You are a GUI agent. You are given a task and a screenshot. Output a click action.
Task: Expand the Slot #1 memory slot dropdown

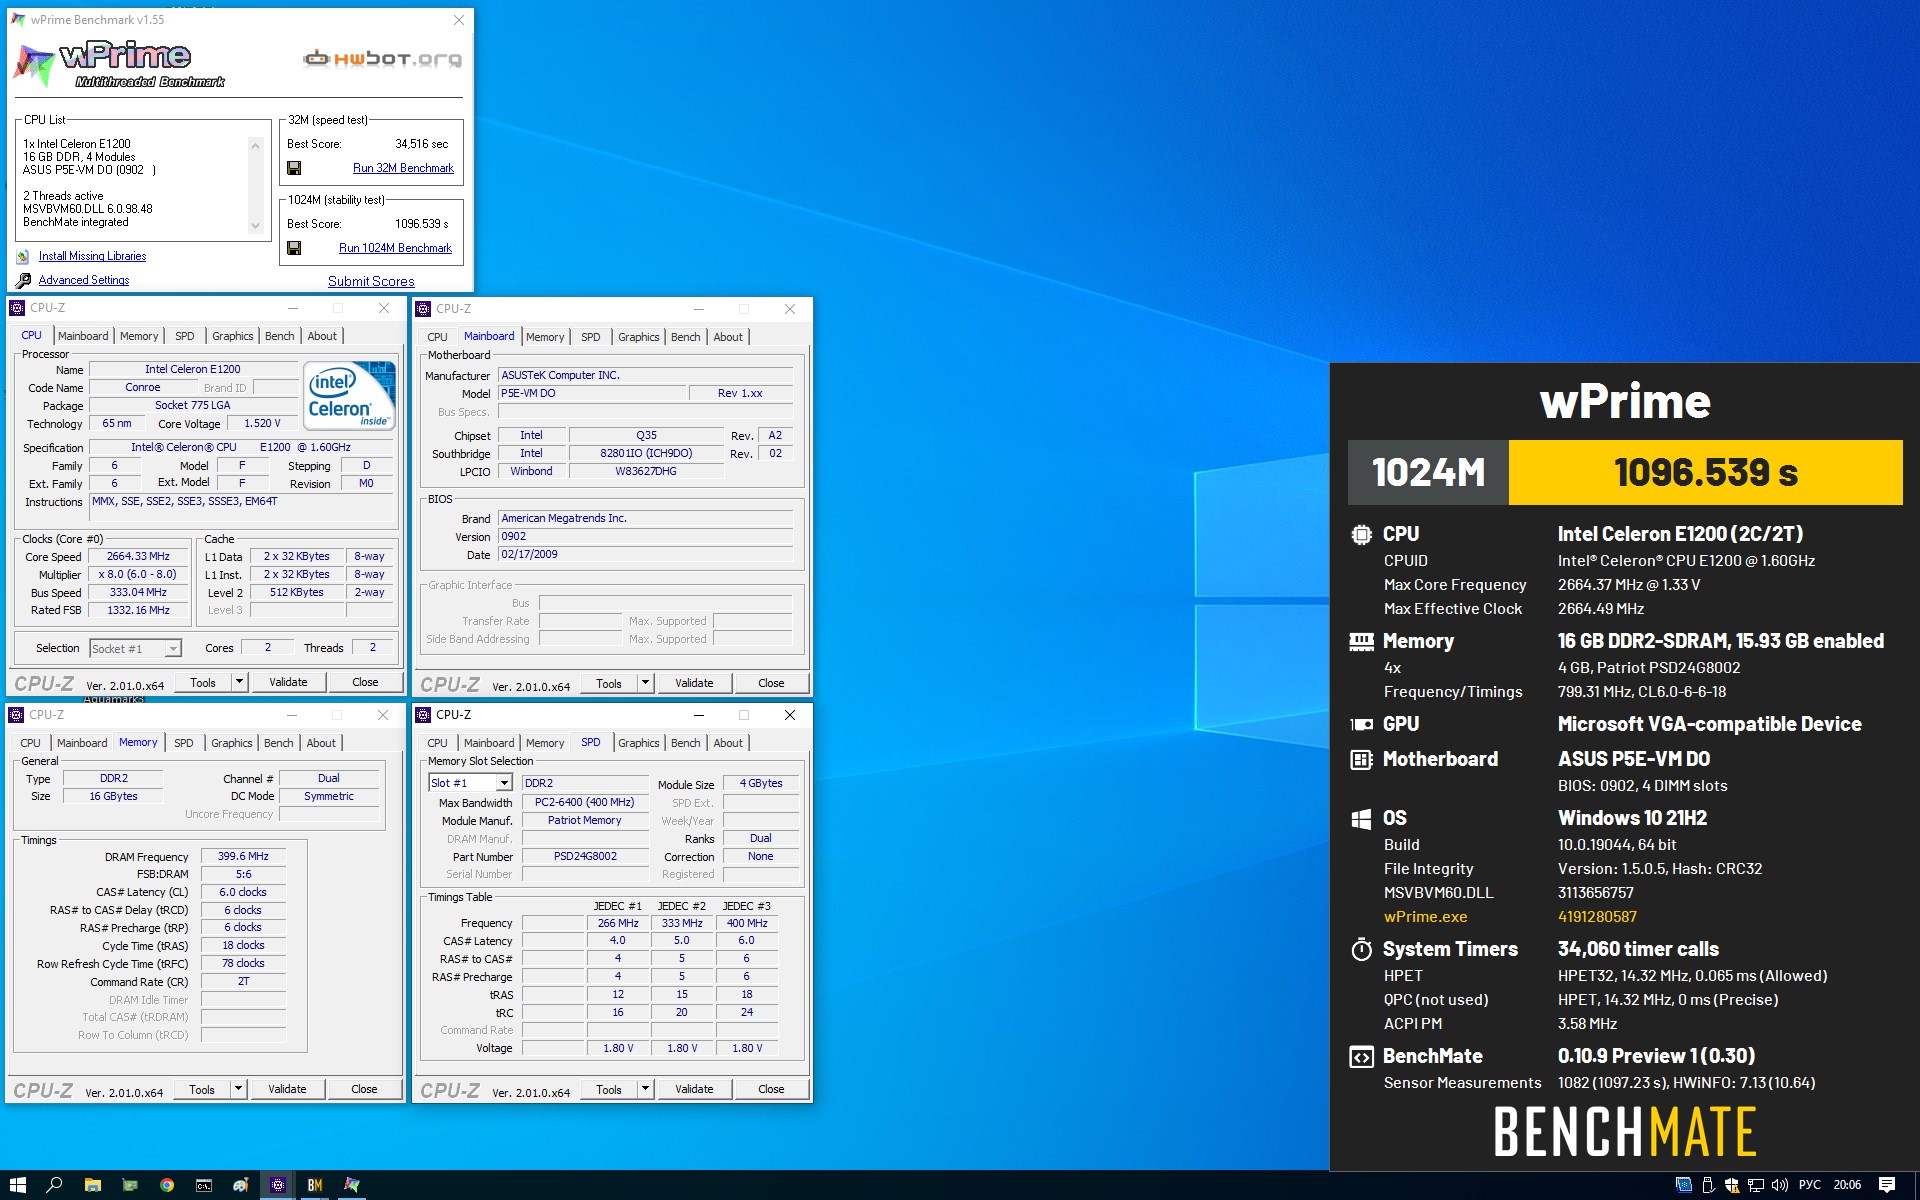coord(504,783)
